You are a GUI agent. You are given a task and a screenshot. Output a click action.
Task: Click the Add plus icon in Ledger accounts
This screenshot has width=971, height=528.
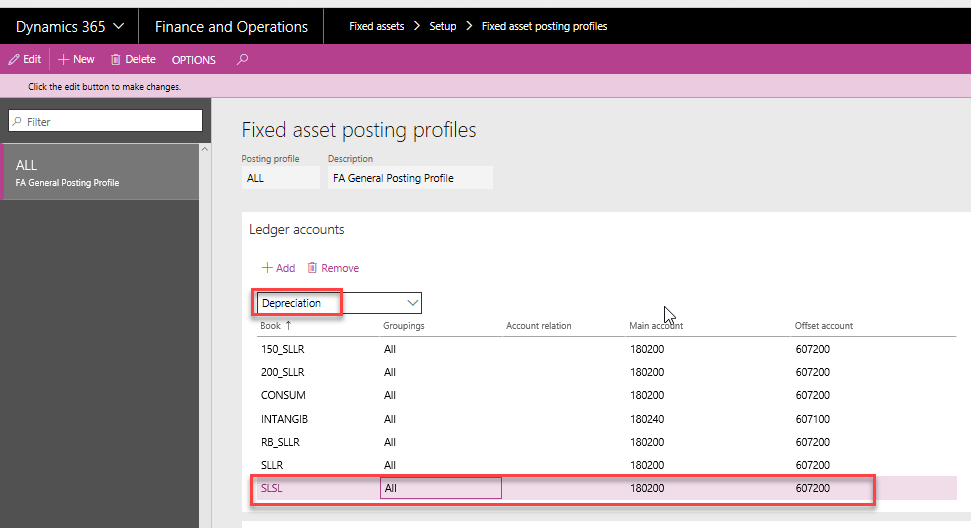pos(267,268)
